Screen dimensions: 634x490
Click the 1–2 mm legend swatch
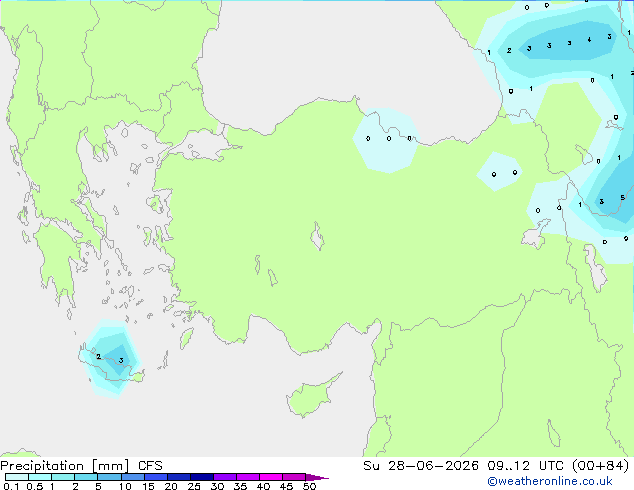[x=63, y=477]
